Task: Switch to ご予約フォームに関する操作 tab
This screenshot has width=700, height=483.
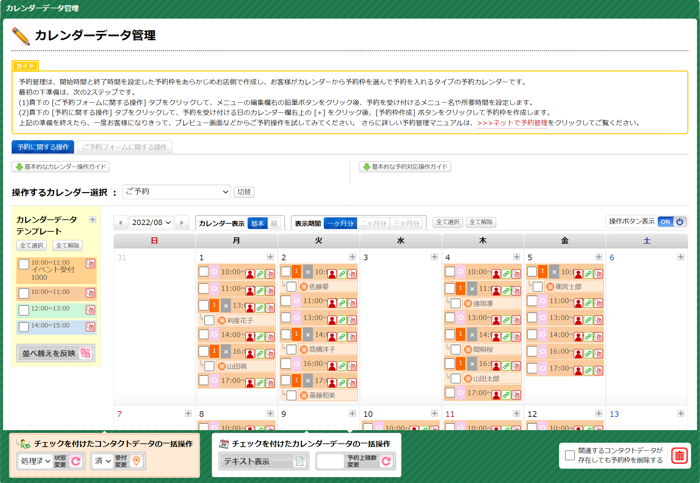Action: (124, 147)
